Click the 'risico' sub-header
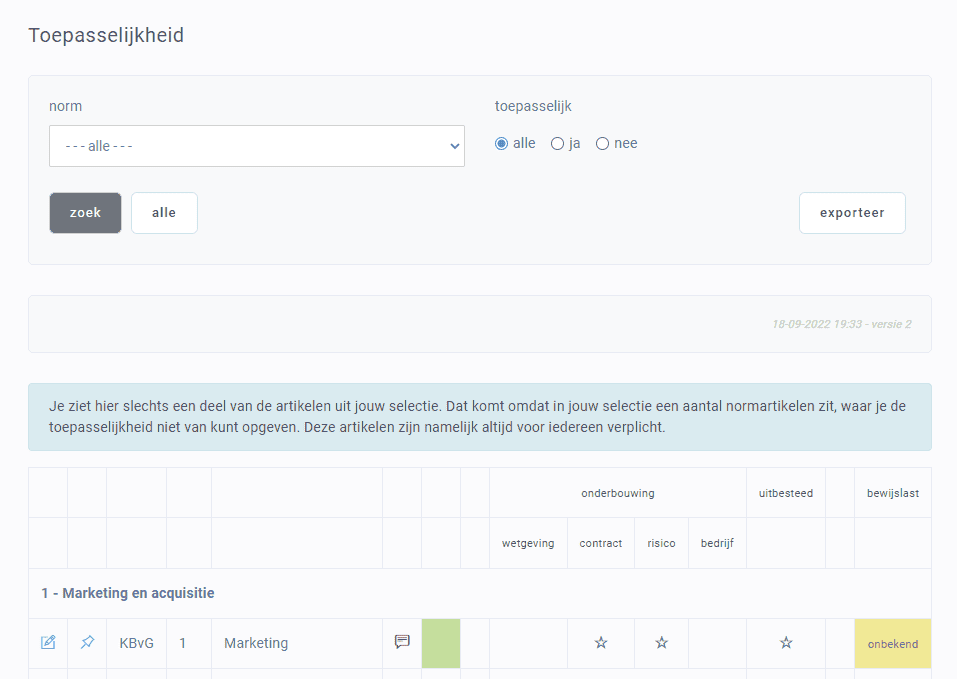 point(662,543)
